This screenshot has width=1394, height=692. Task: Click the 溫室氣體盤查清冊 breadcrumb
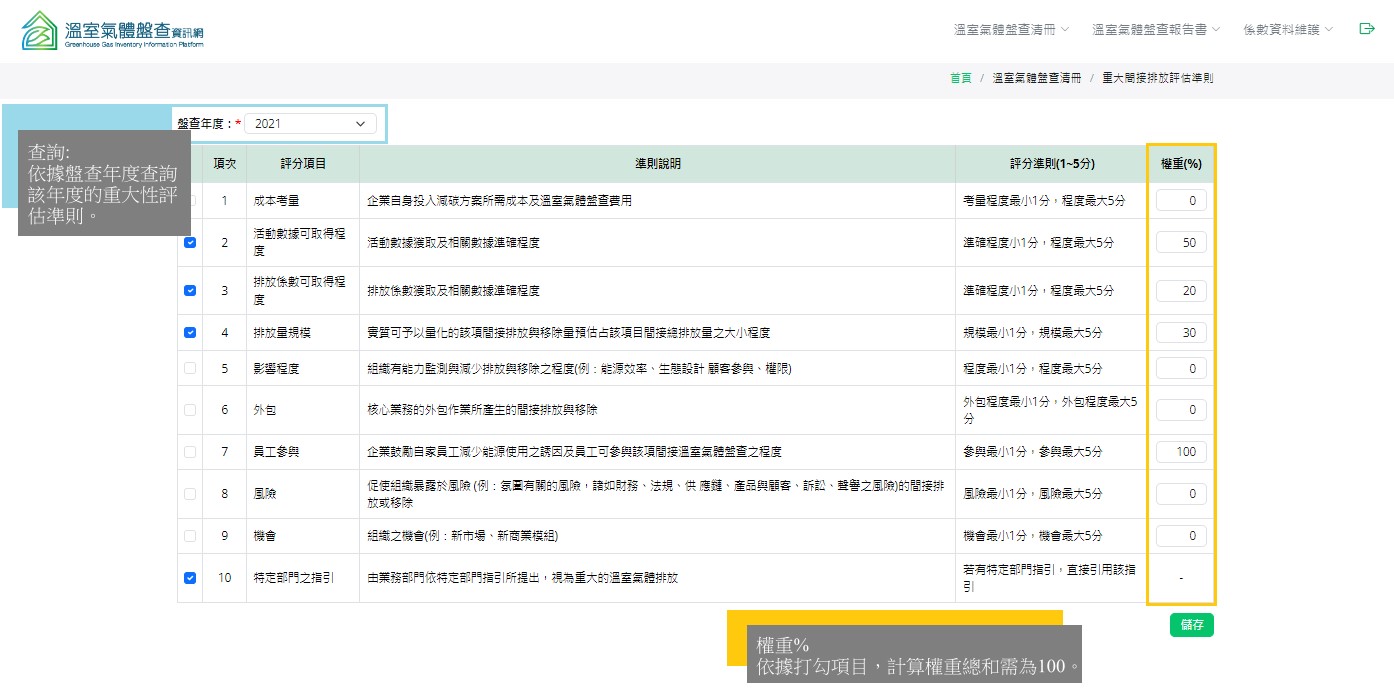point(1037,78)
